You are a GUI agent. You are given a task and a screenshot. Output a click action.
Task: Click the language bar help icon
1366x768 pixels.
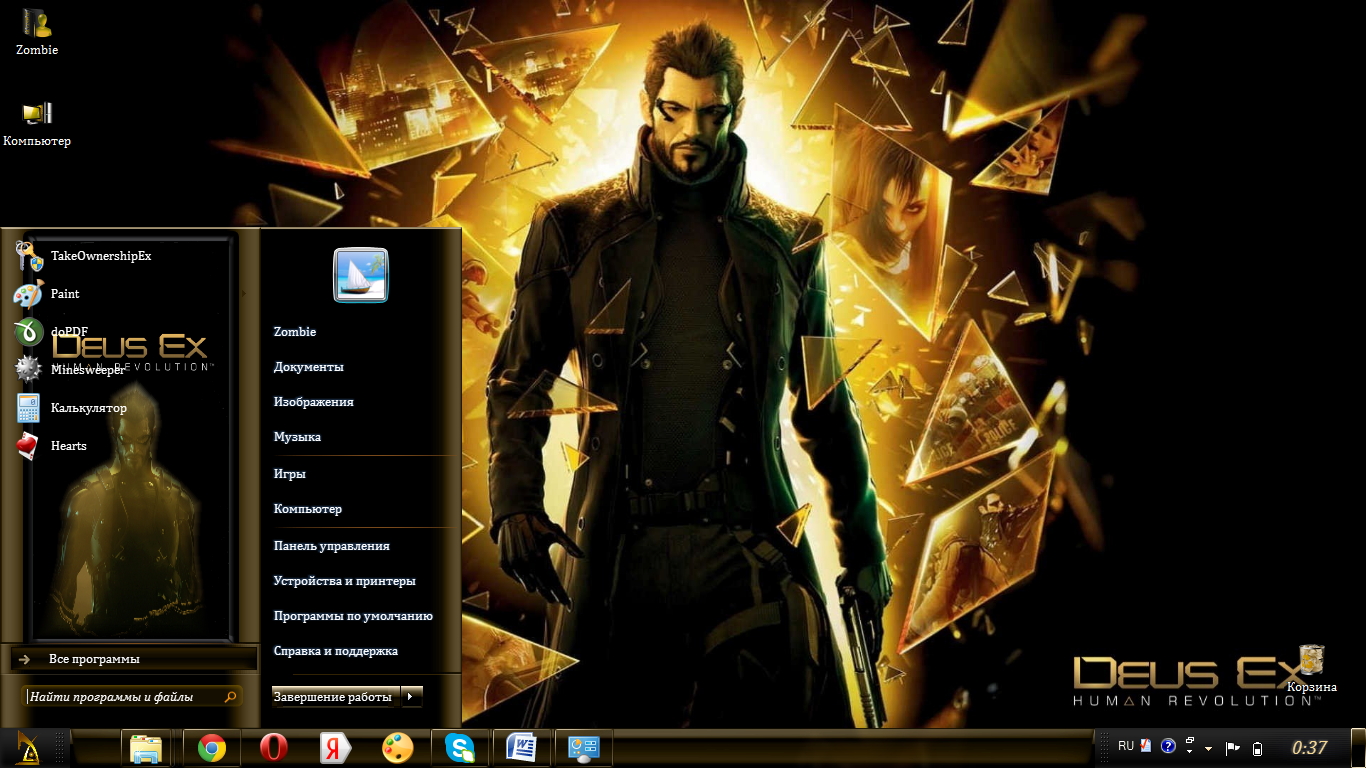[1167, 746]
